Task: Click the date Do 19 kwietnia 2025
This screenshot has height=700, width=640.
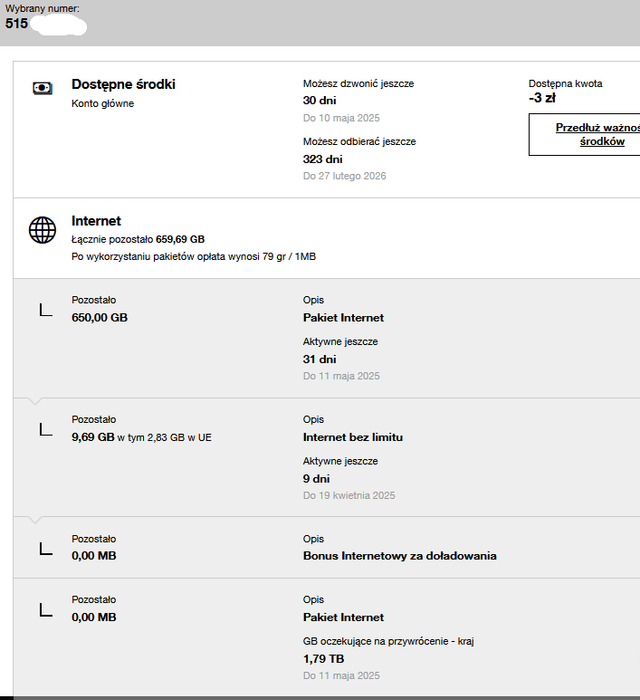Action: (x=349, y=496)
